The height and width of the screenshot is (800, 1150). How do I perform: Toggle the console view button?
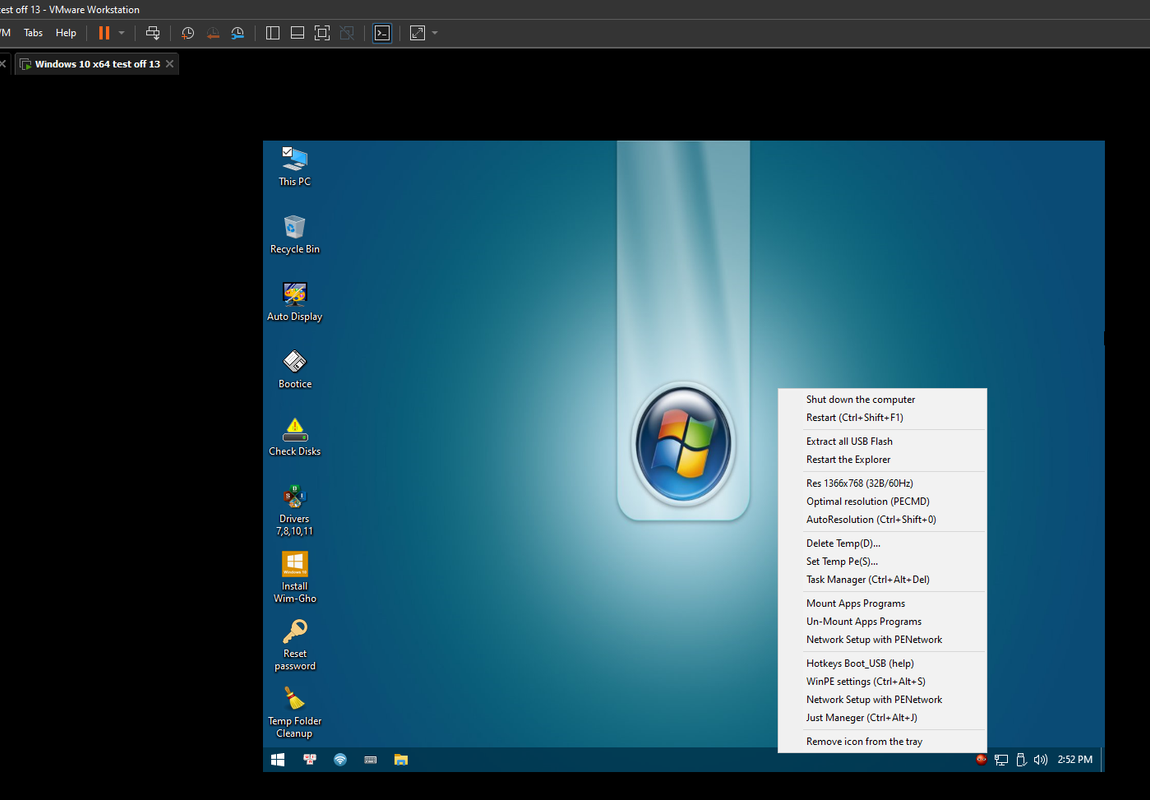pos(382,33)
